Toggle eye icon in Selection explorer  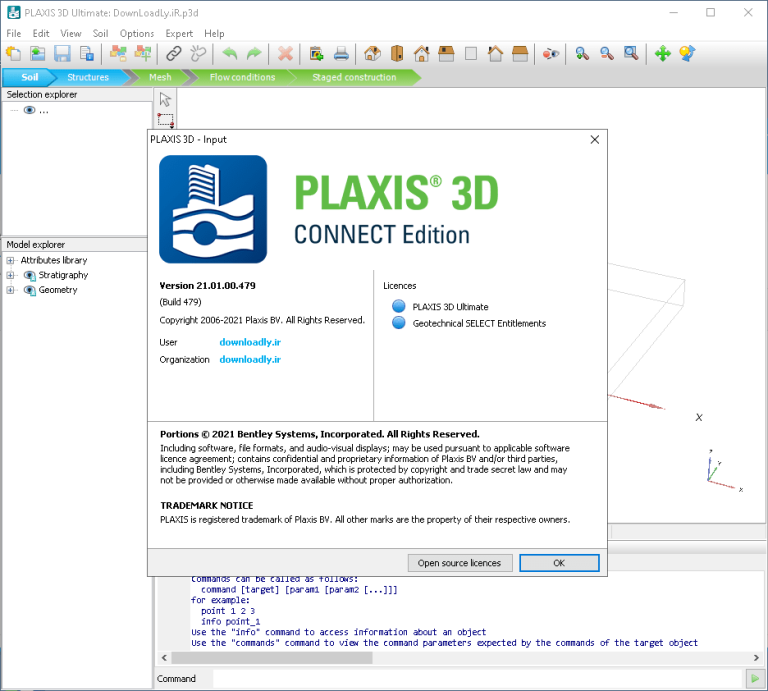(29, 110)
